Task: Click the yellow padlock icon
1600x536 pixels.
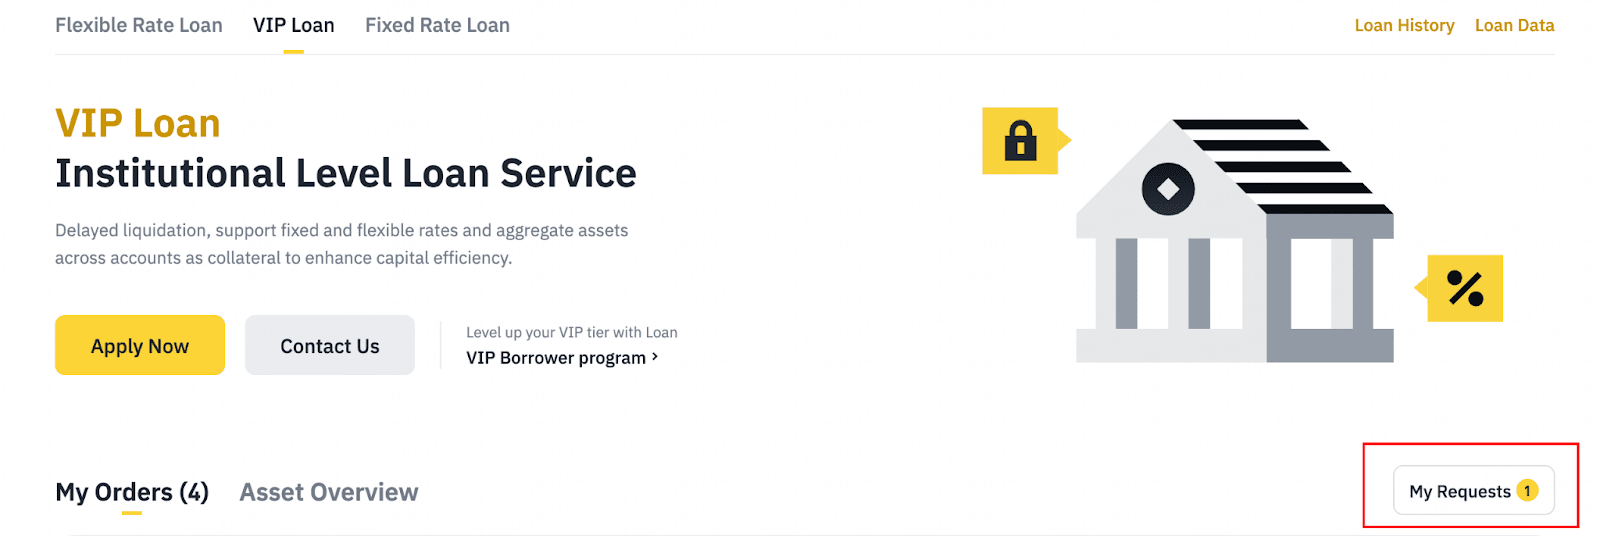Action: 1020,140
